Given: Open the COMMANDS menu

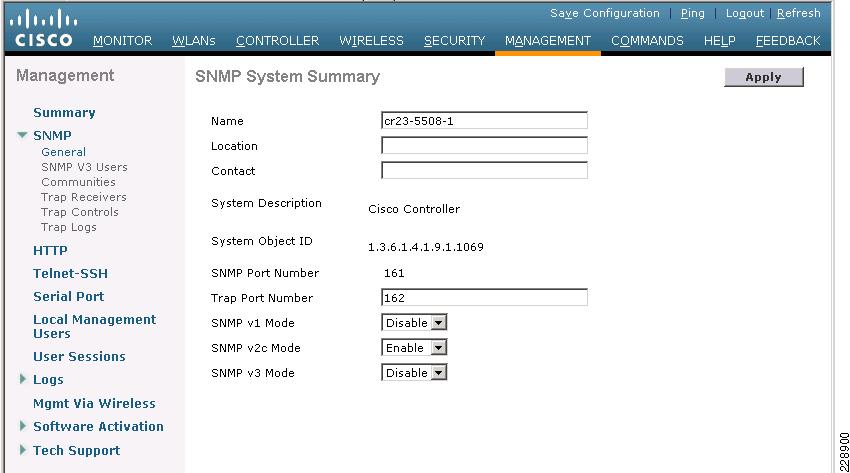Looking at the screenshot, I should point(647,41).
